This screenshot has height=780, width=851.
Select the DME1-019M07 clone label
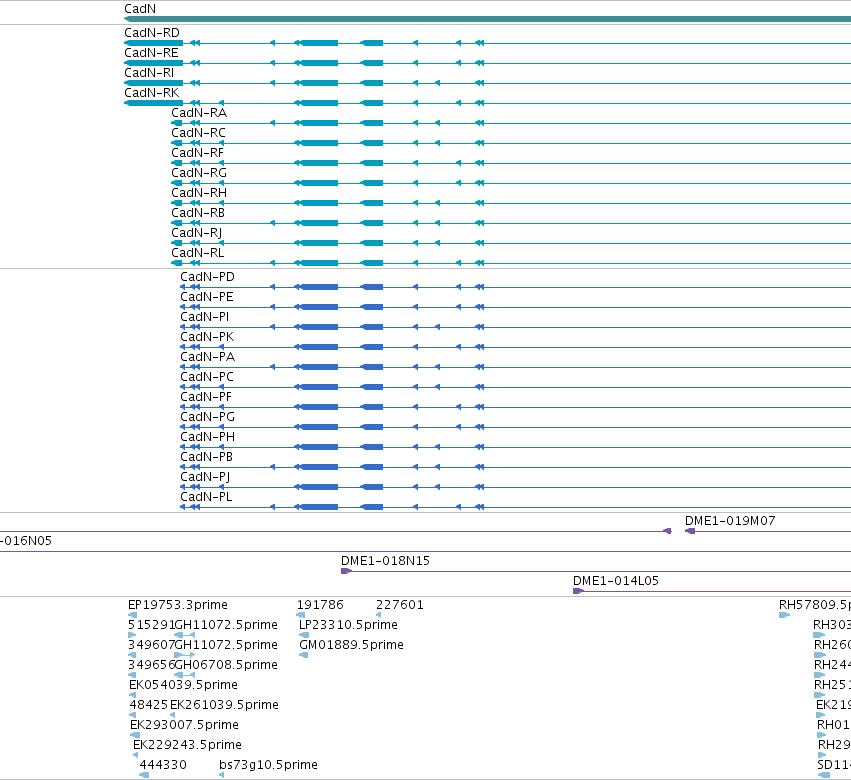point(730,521)
